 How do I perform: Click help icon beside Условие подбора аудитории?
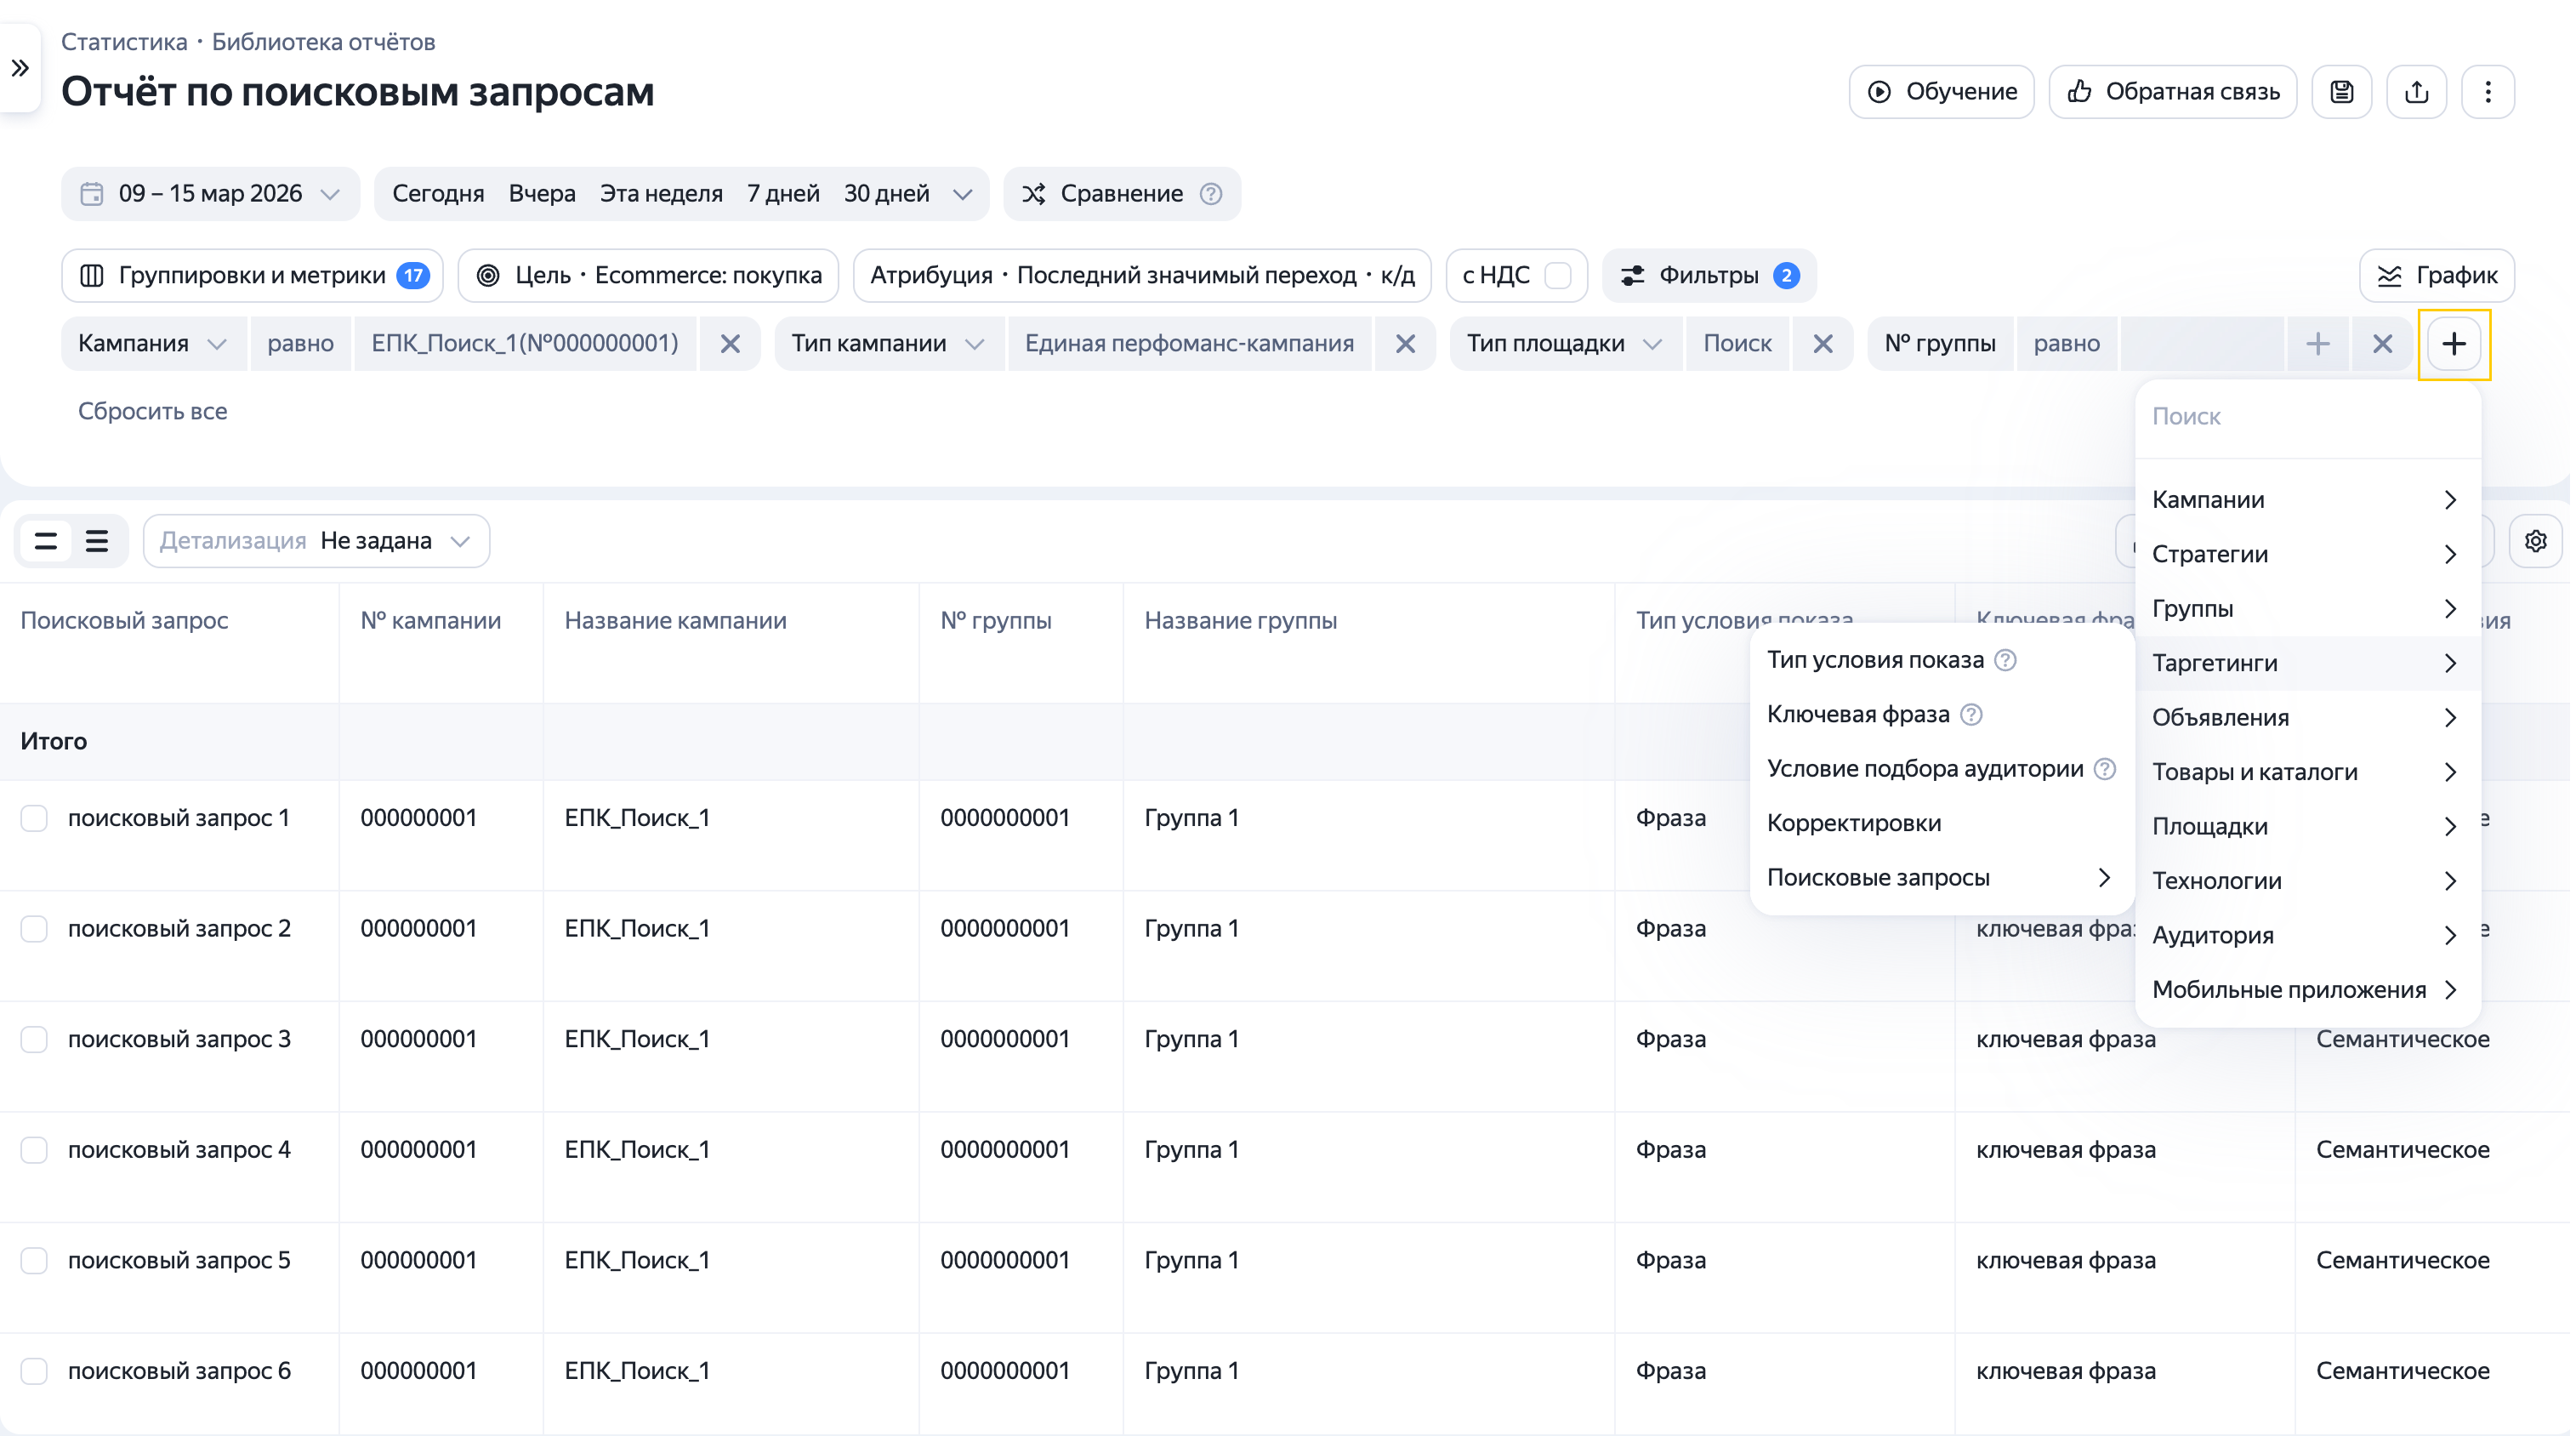[x=2105, y=769]
